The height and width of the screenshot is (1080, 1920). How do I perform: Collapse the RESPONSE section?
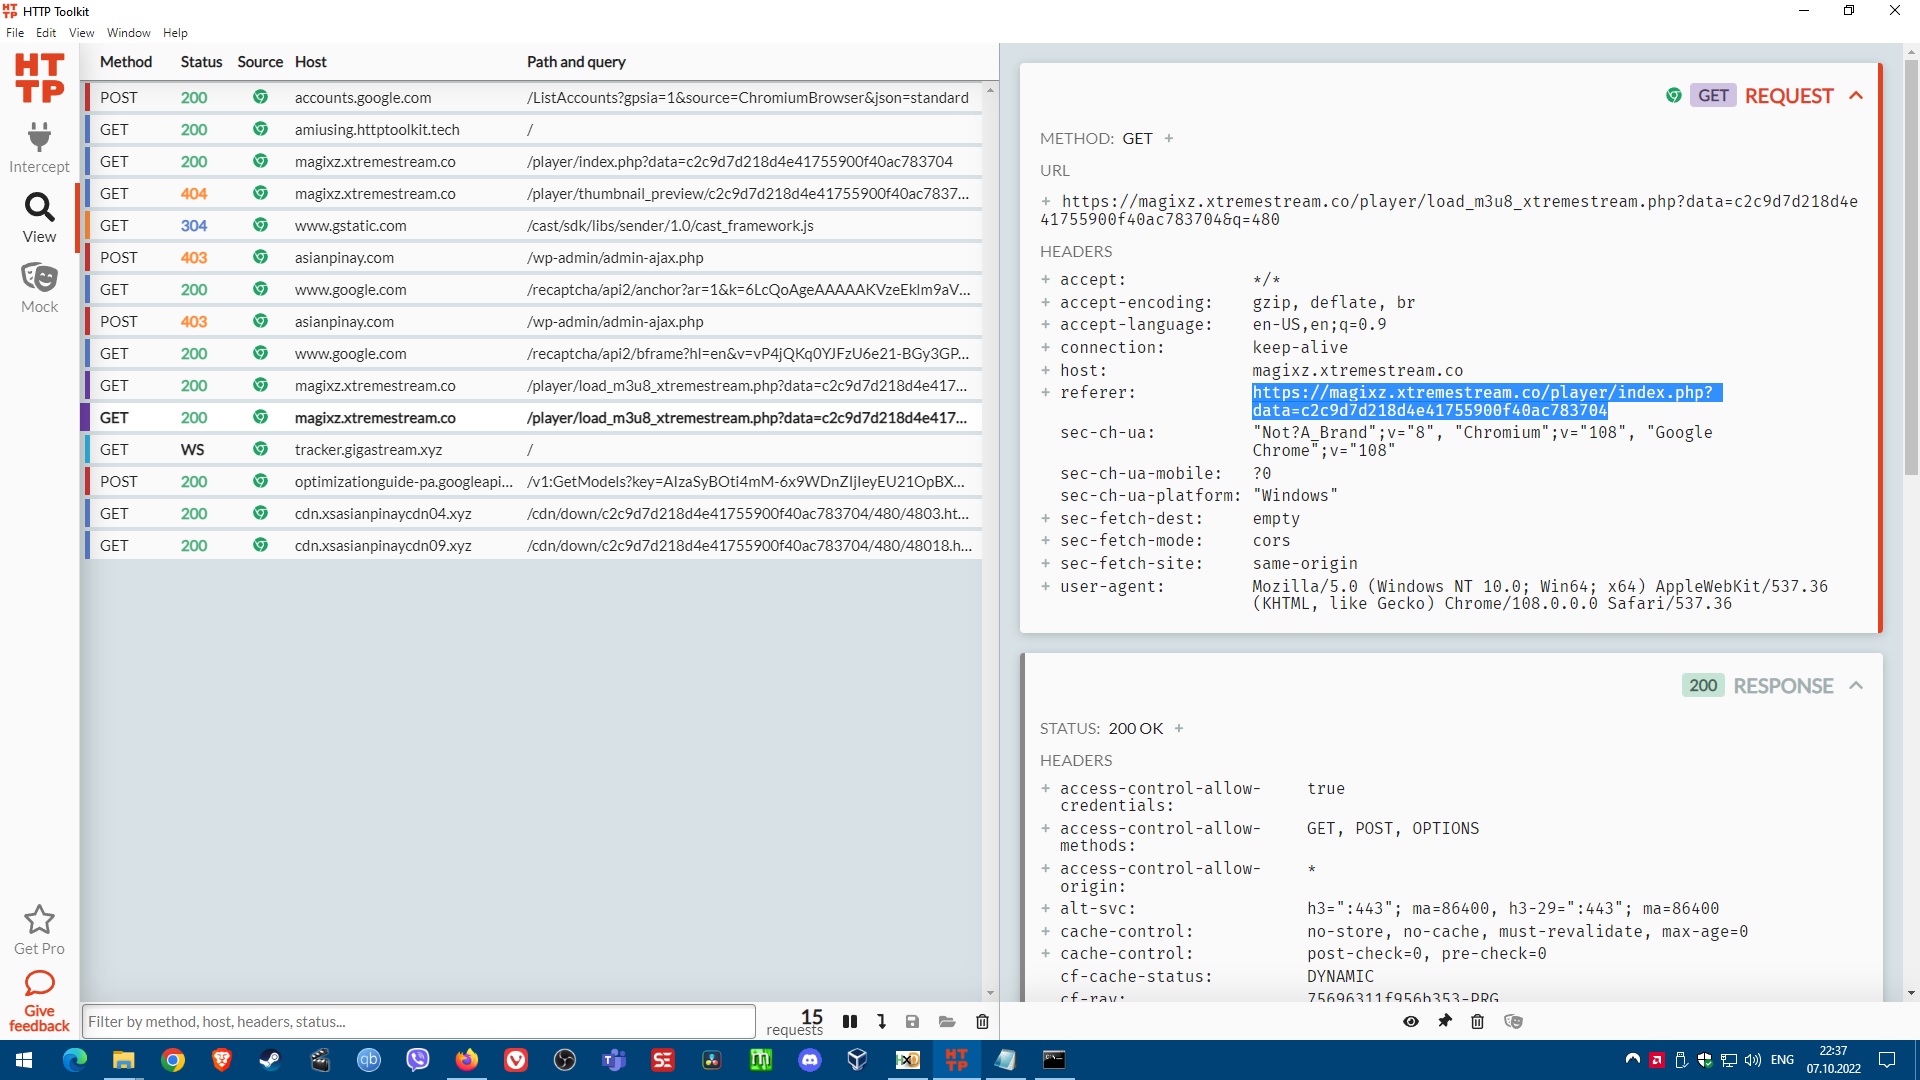[1856, 686]
